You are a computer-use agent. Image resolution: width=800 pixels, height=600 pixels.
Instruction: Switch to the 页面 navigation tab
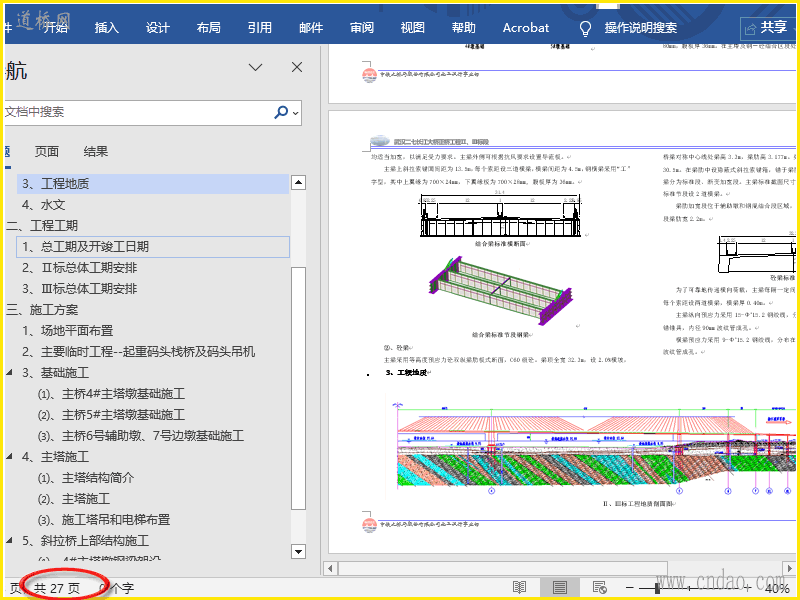(x=46, y=152)
